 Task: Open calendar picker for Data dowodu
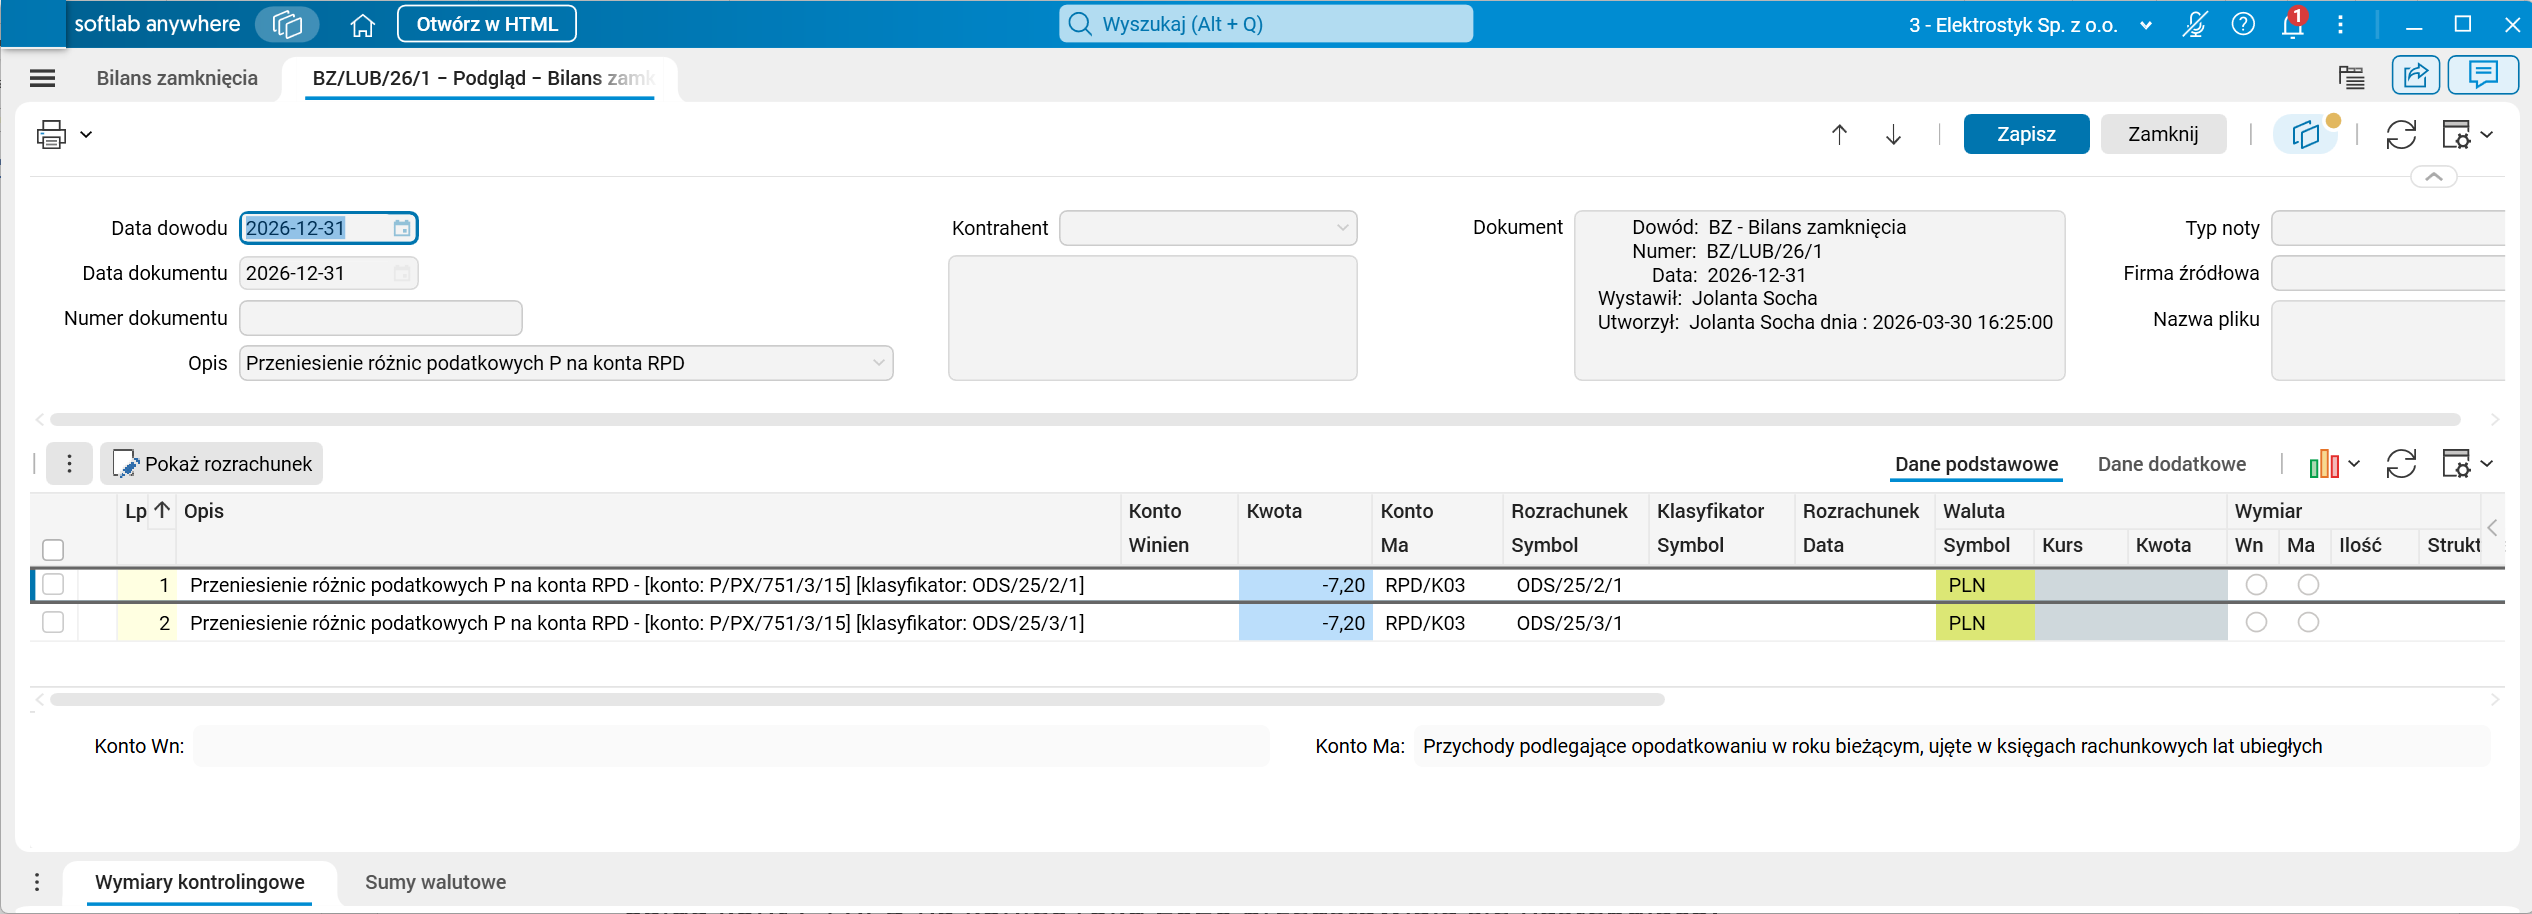(x=402, y=229)
